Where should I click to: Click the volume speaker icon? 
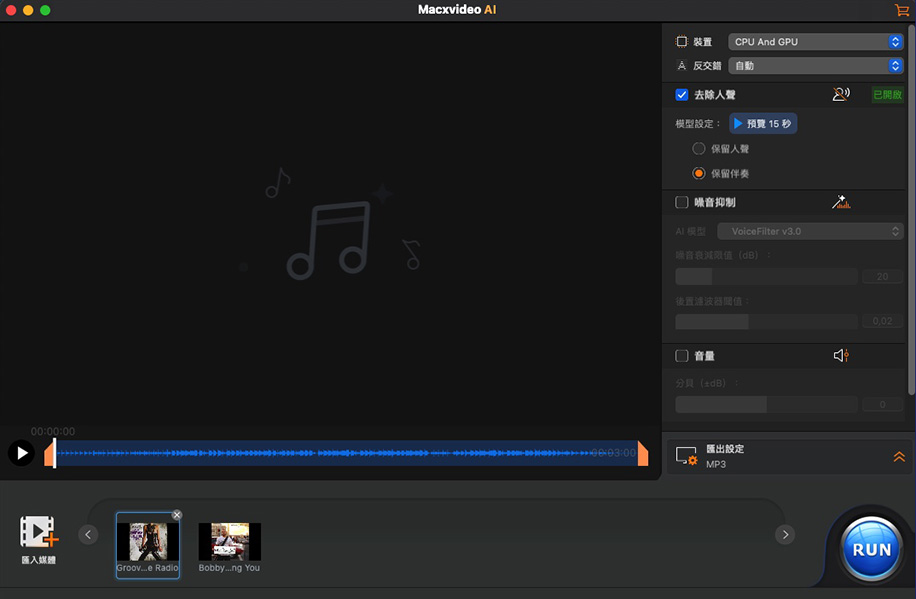(841, 355)
